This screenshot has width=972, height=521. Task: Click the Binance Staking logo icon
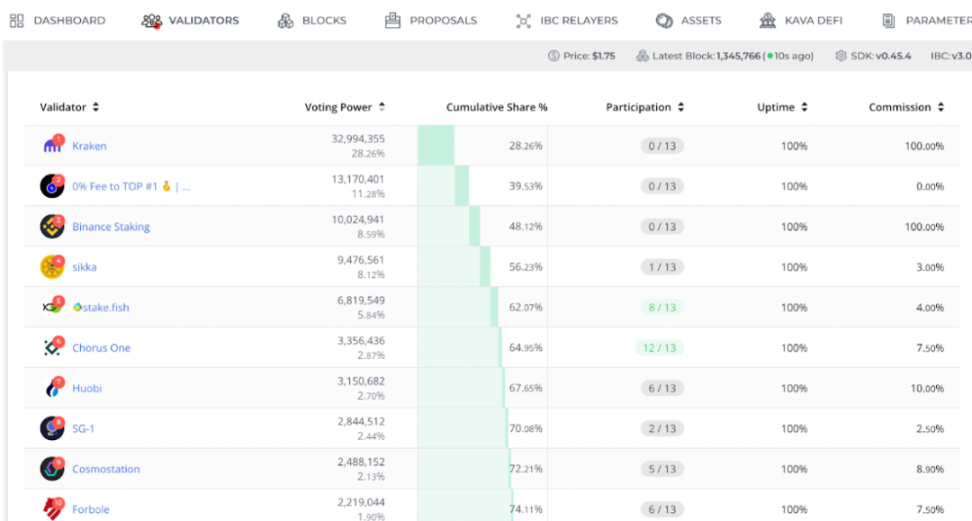pyautogui.click(x=52, y=227)
